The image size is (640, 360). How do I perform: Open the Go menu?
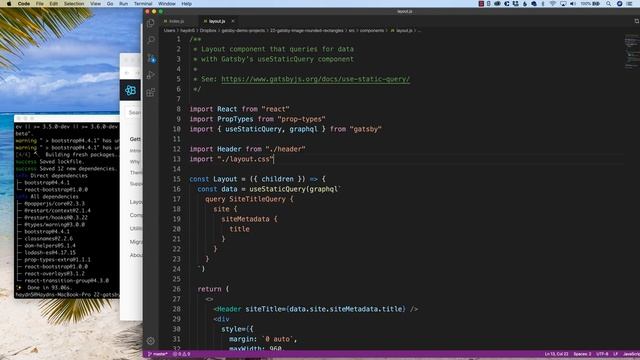[x=110, y=4]
